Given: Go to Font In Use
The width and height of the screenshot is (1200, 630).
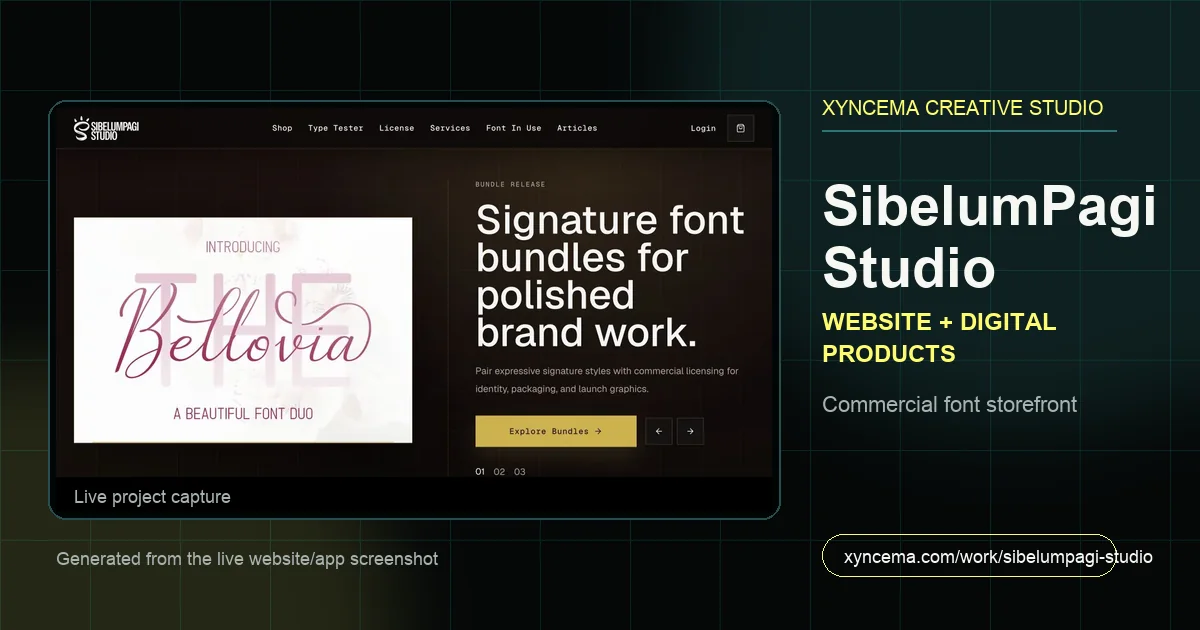Looking at the screenshot, I should point(513,128).
